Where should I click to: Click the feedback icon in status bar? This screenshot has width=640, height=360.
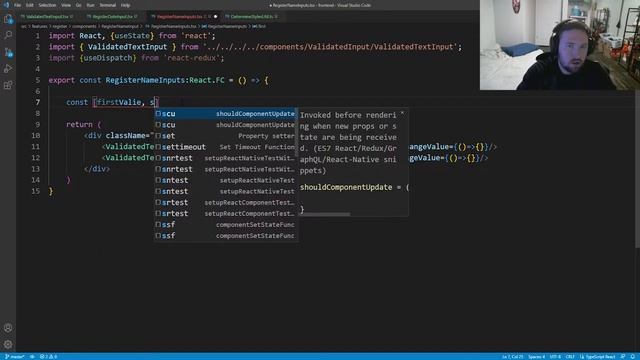623,357
